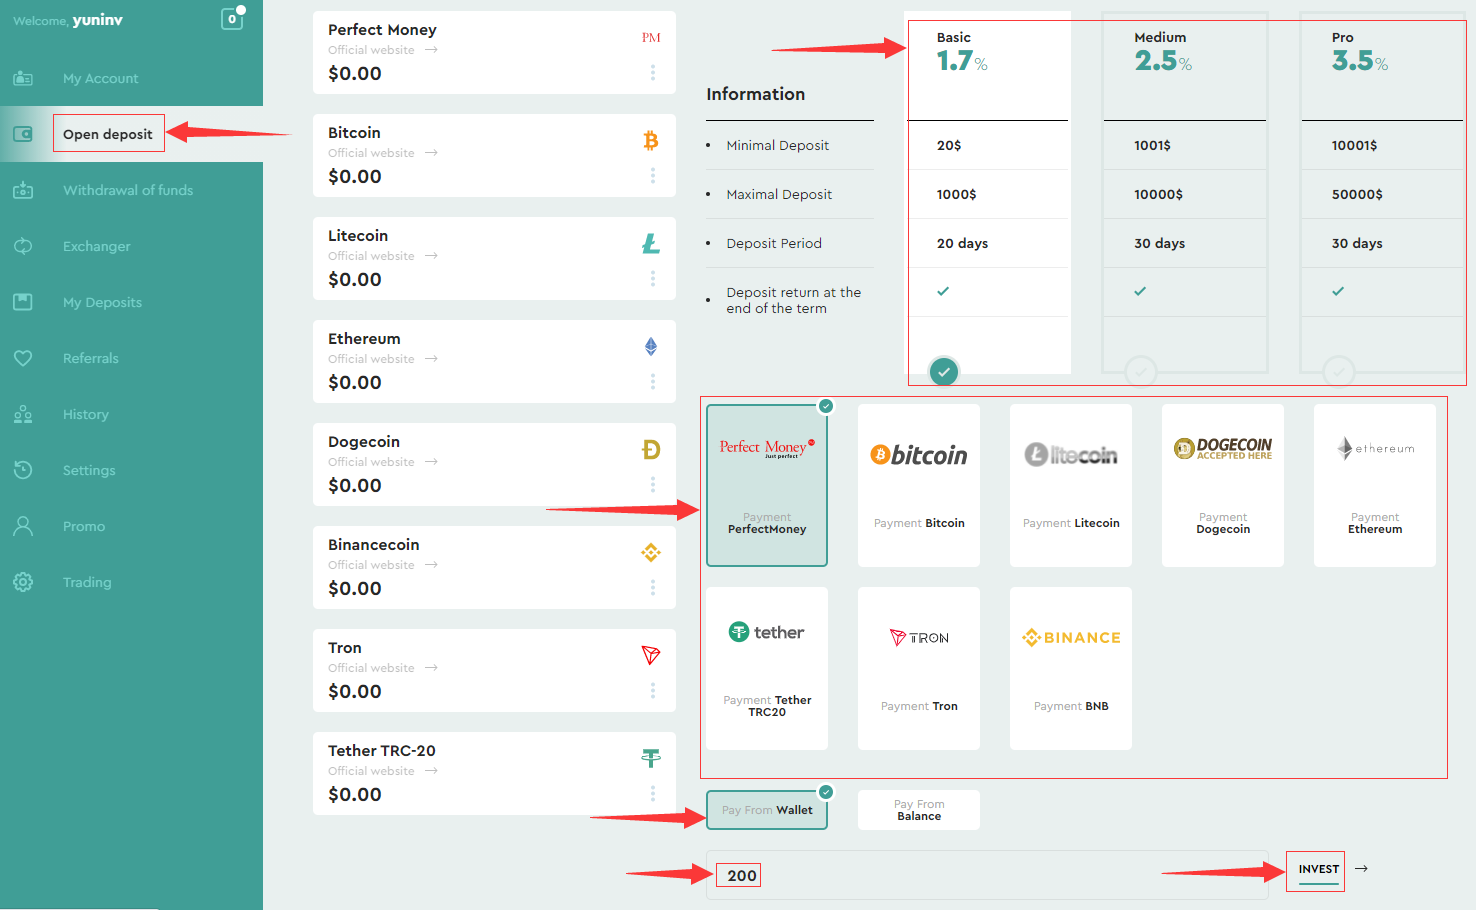Click the Binancecoin logo on wallet card
1476x910 pixels.
point(651,553)
